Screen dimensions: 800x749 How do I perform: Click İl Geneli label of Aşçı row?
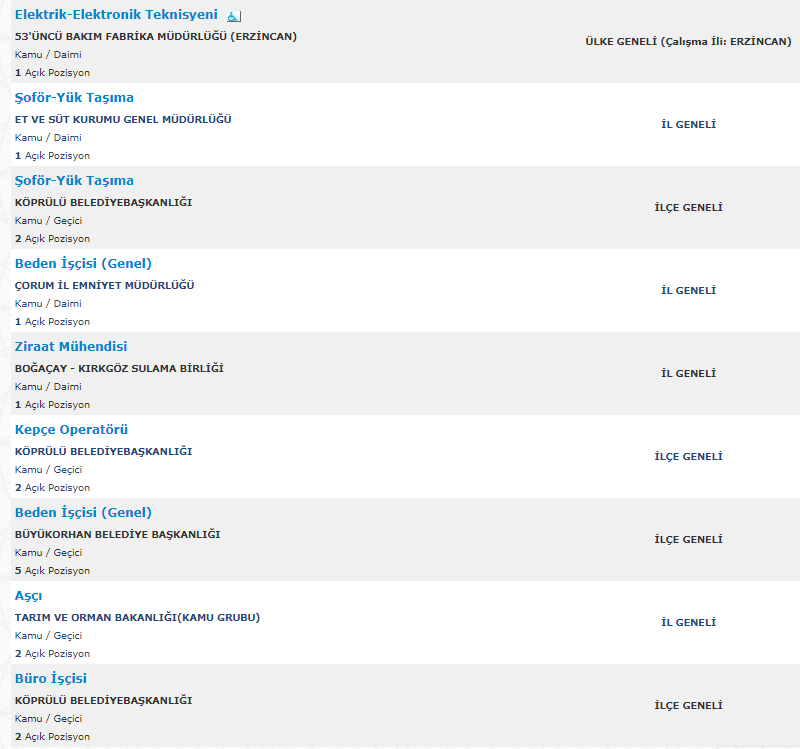tap(688, 622)
